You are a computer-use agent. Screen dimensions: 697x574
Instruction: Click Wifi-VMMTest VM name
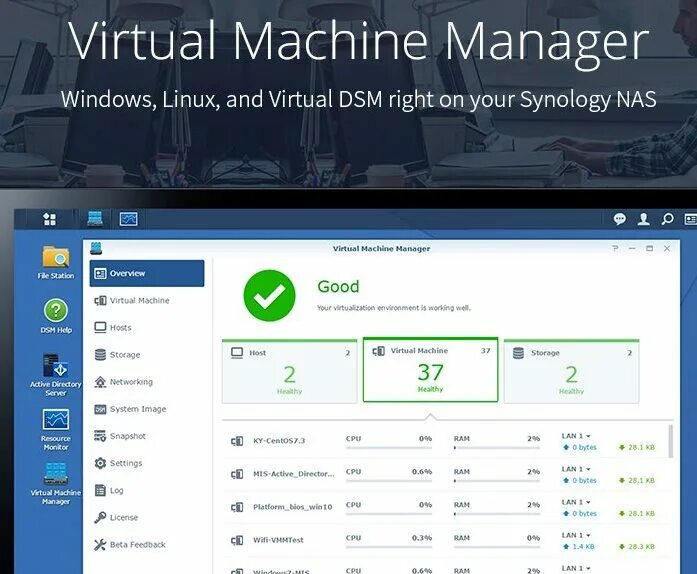278,540
